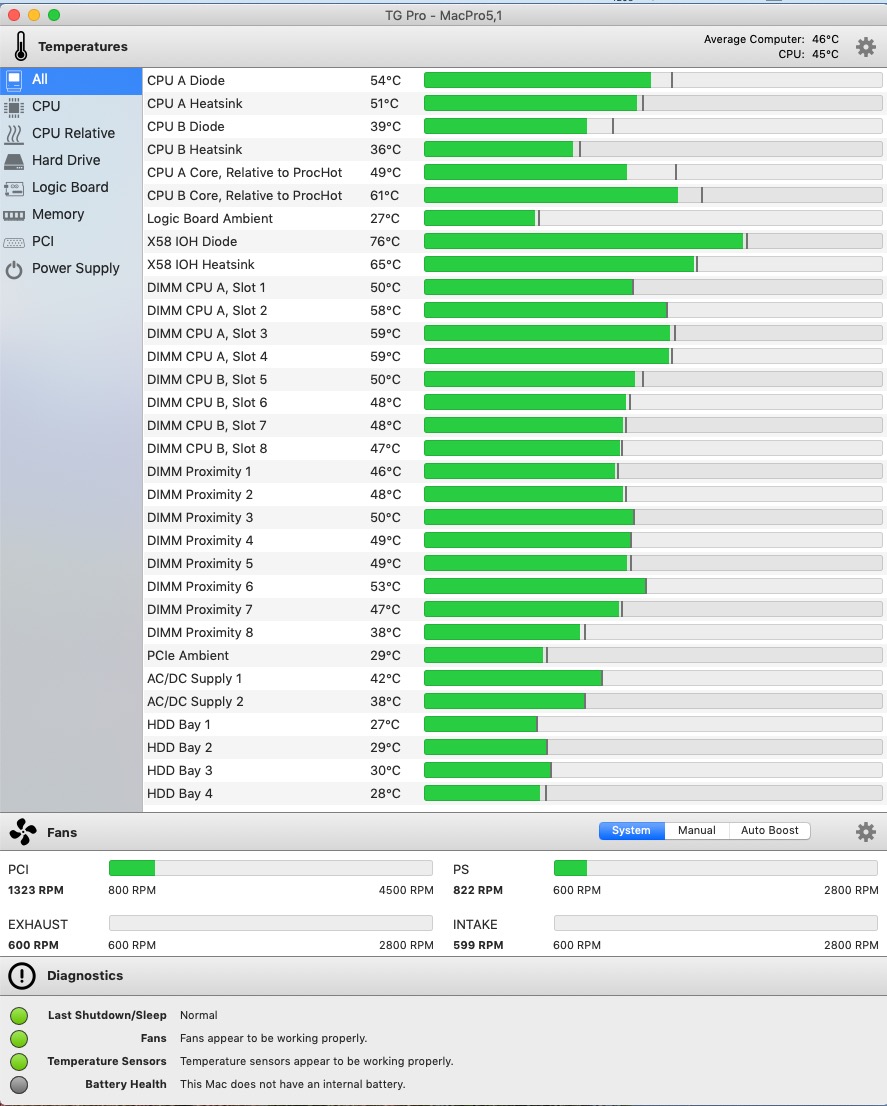Click green status light for Temperature Sensors
Image resolution: width=887 pixels, height=1106 pixels.
[19, 1061]
